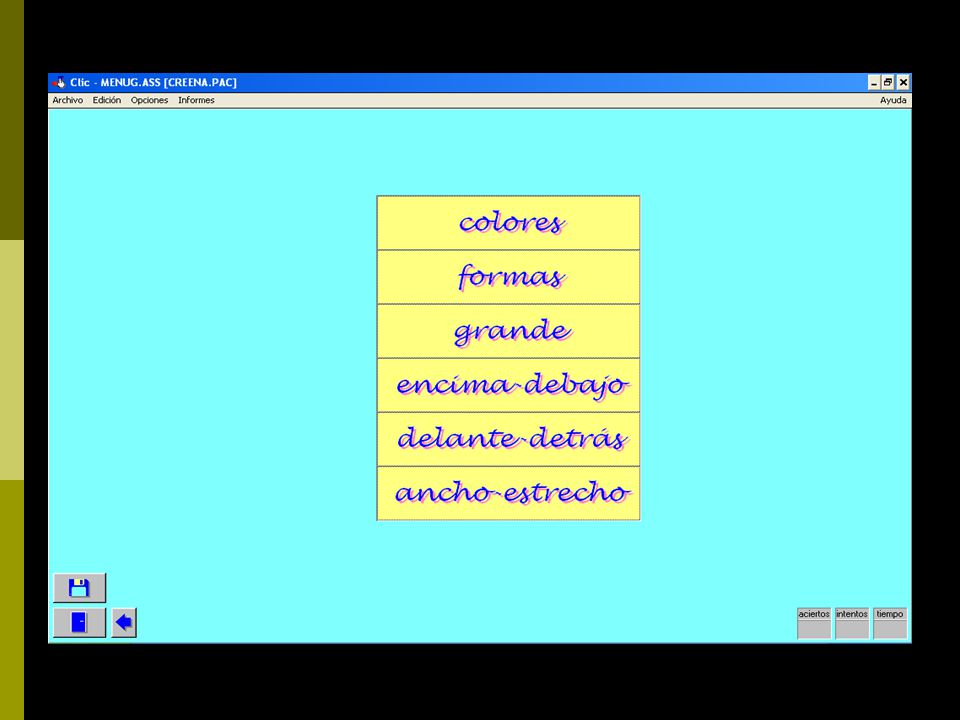
Task: Click the blue door exit icon
Action: coord(80,623)
